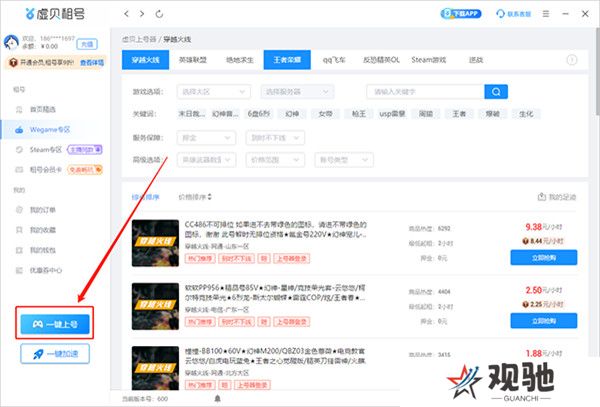The width and height of the screenshot is (600, 407).
Task: Select the 绝地求生 game tab
Action: tap(240, 60)
